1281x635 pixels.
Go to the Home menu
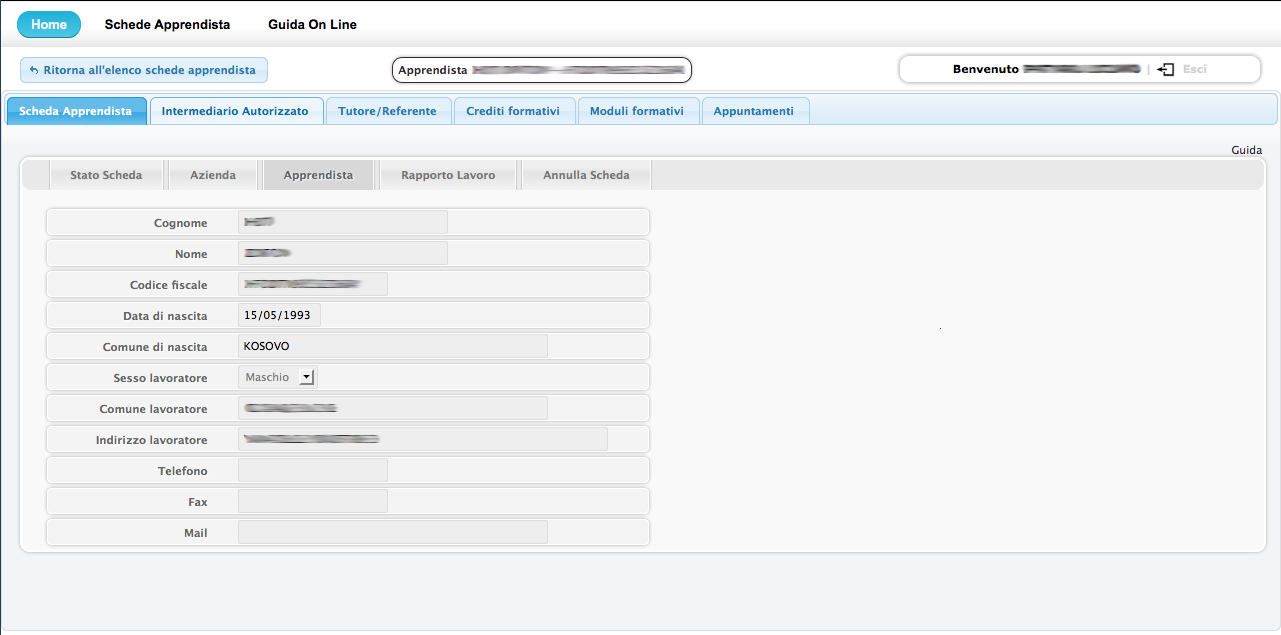[x=49, y=25]
